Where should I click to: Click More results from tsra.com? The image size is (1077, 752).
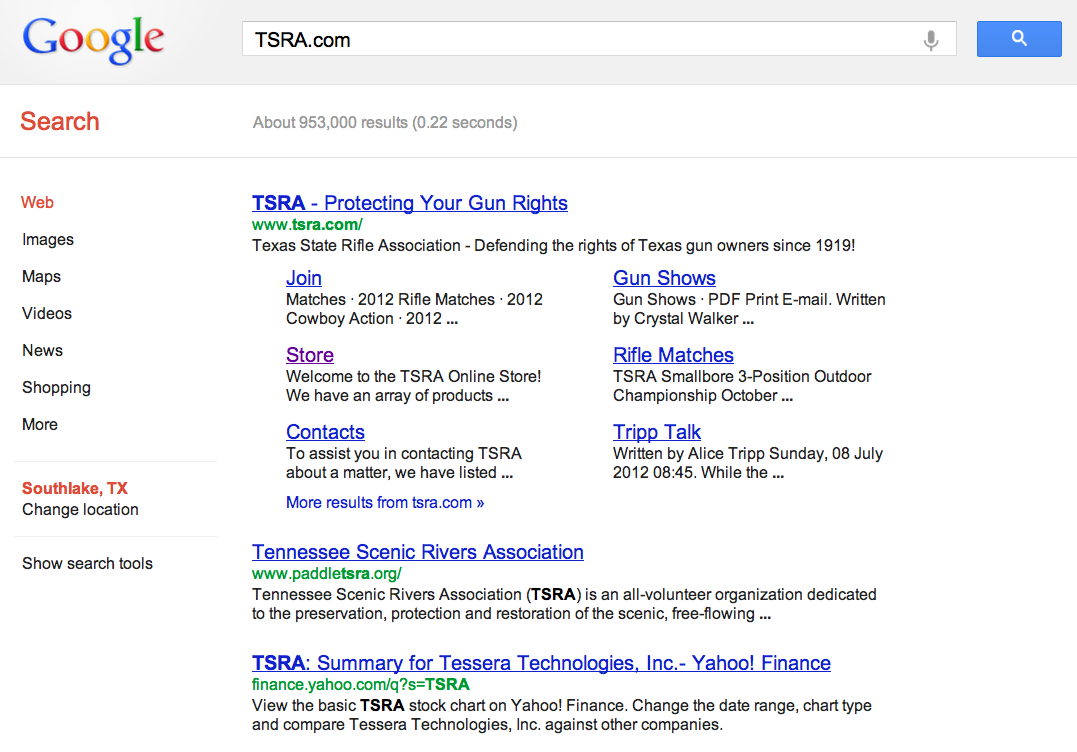(x=384, y=503)
